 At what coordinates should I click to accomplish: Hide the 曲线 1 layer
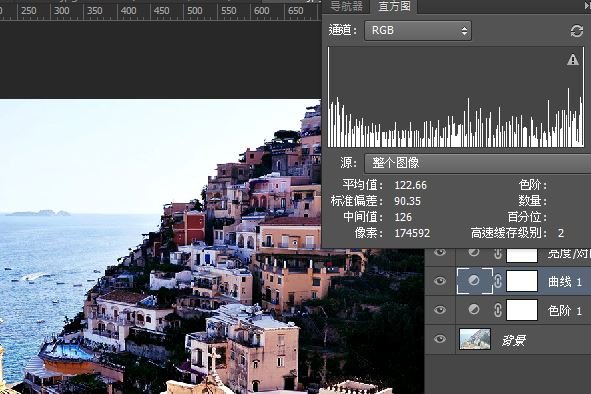coord(440,281)
